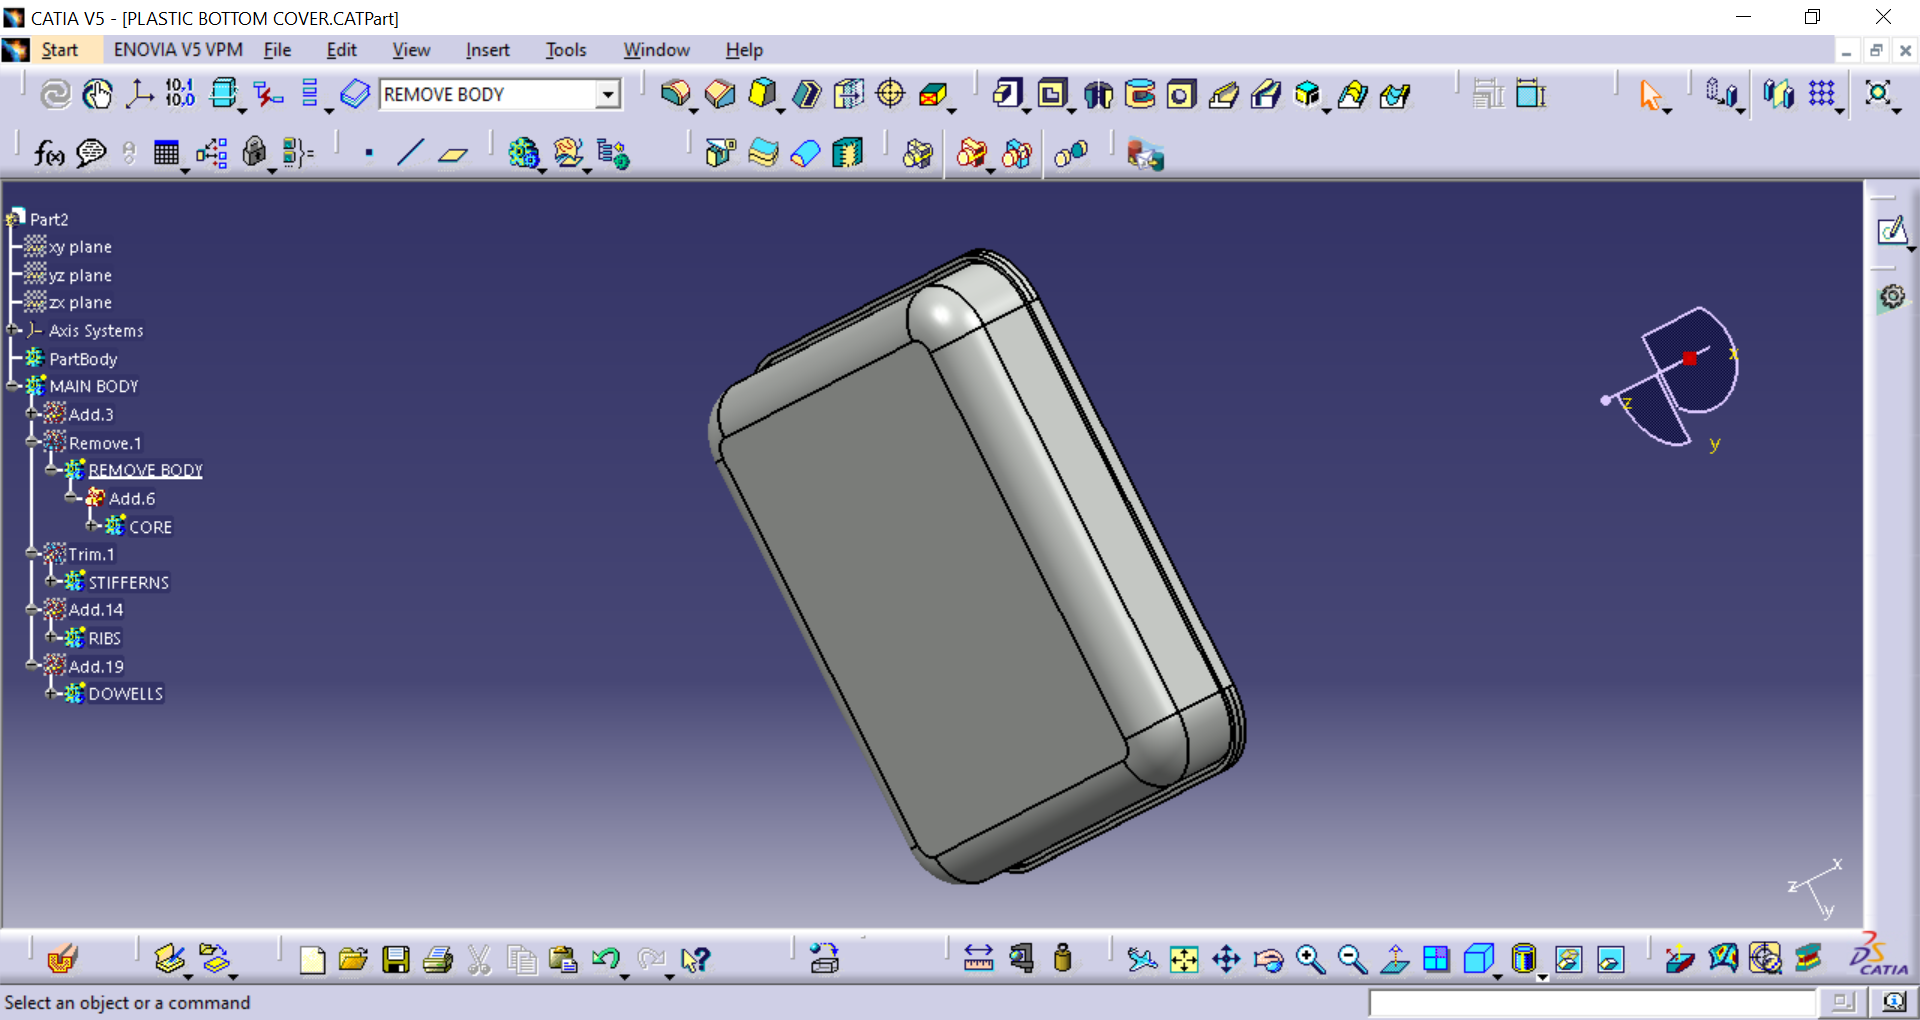1920x1020 pixels.
Task: Save the part with floppy icon
Action: tap(396, 960)
